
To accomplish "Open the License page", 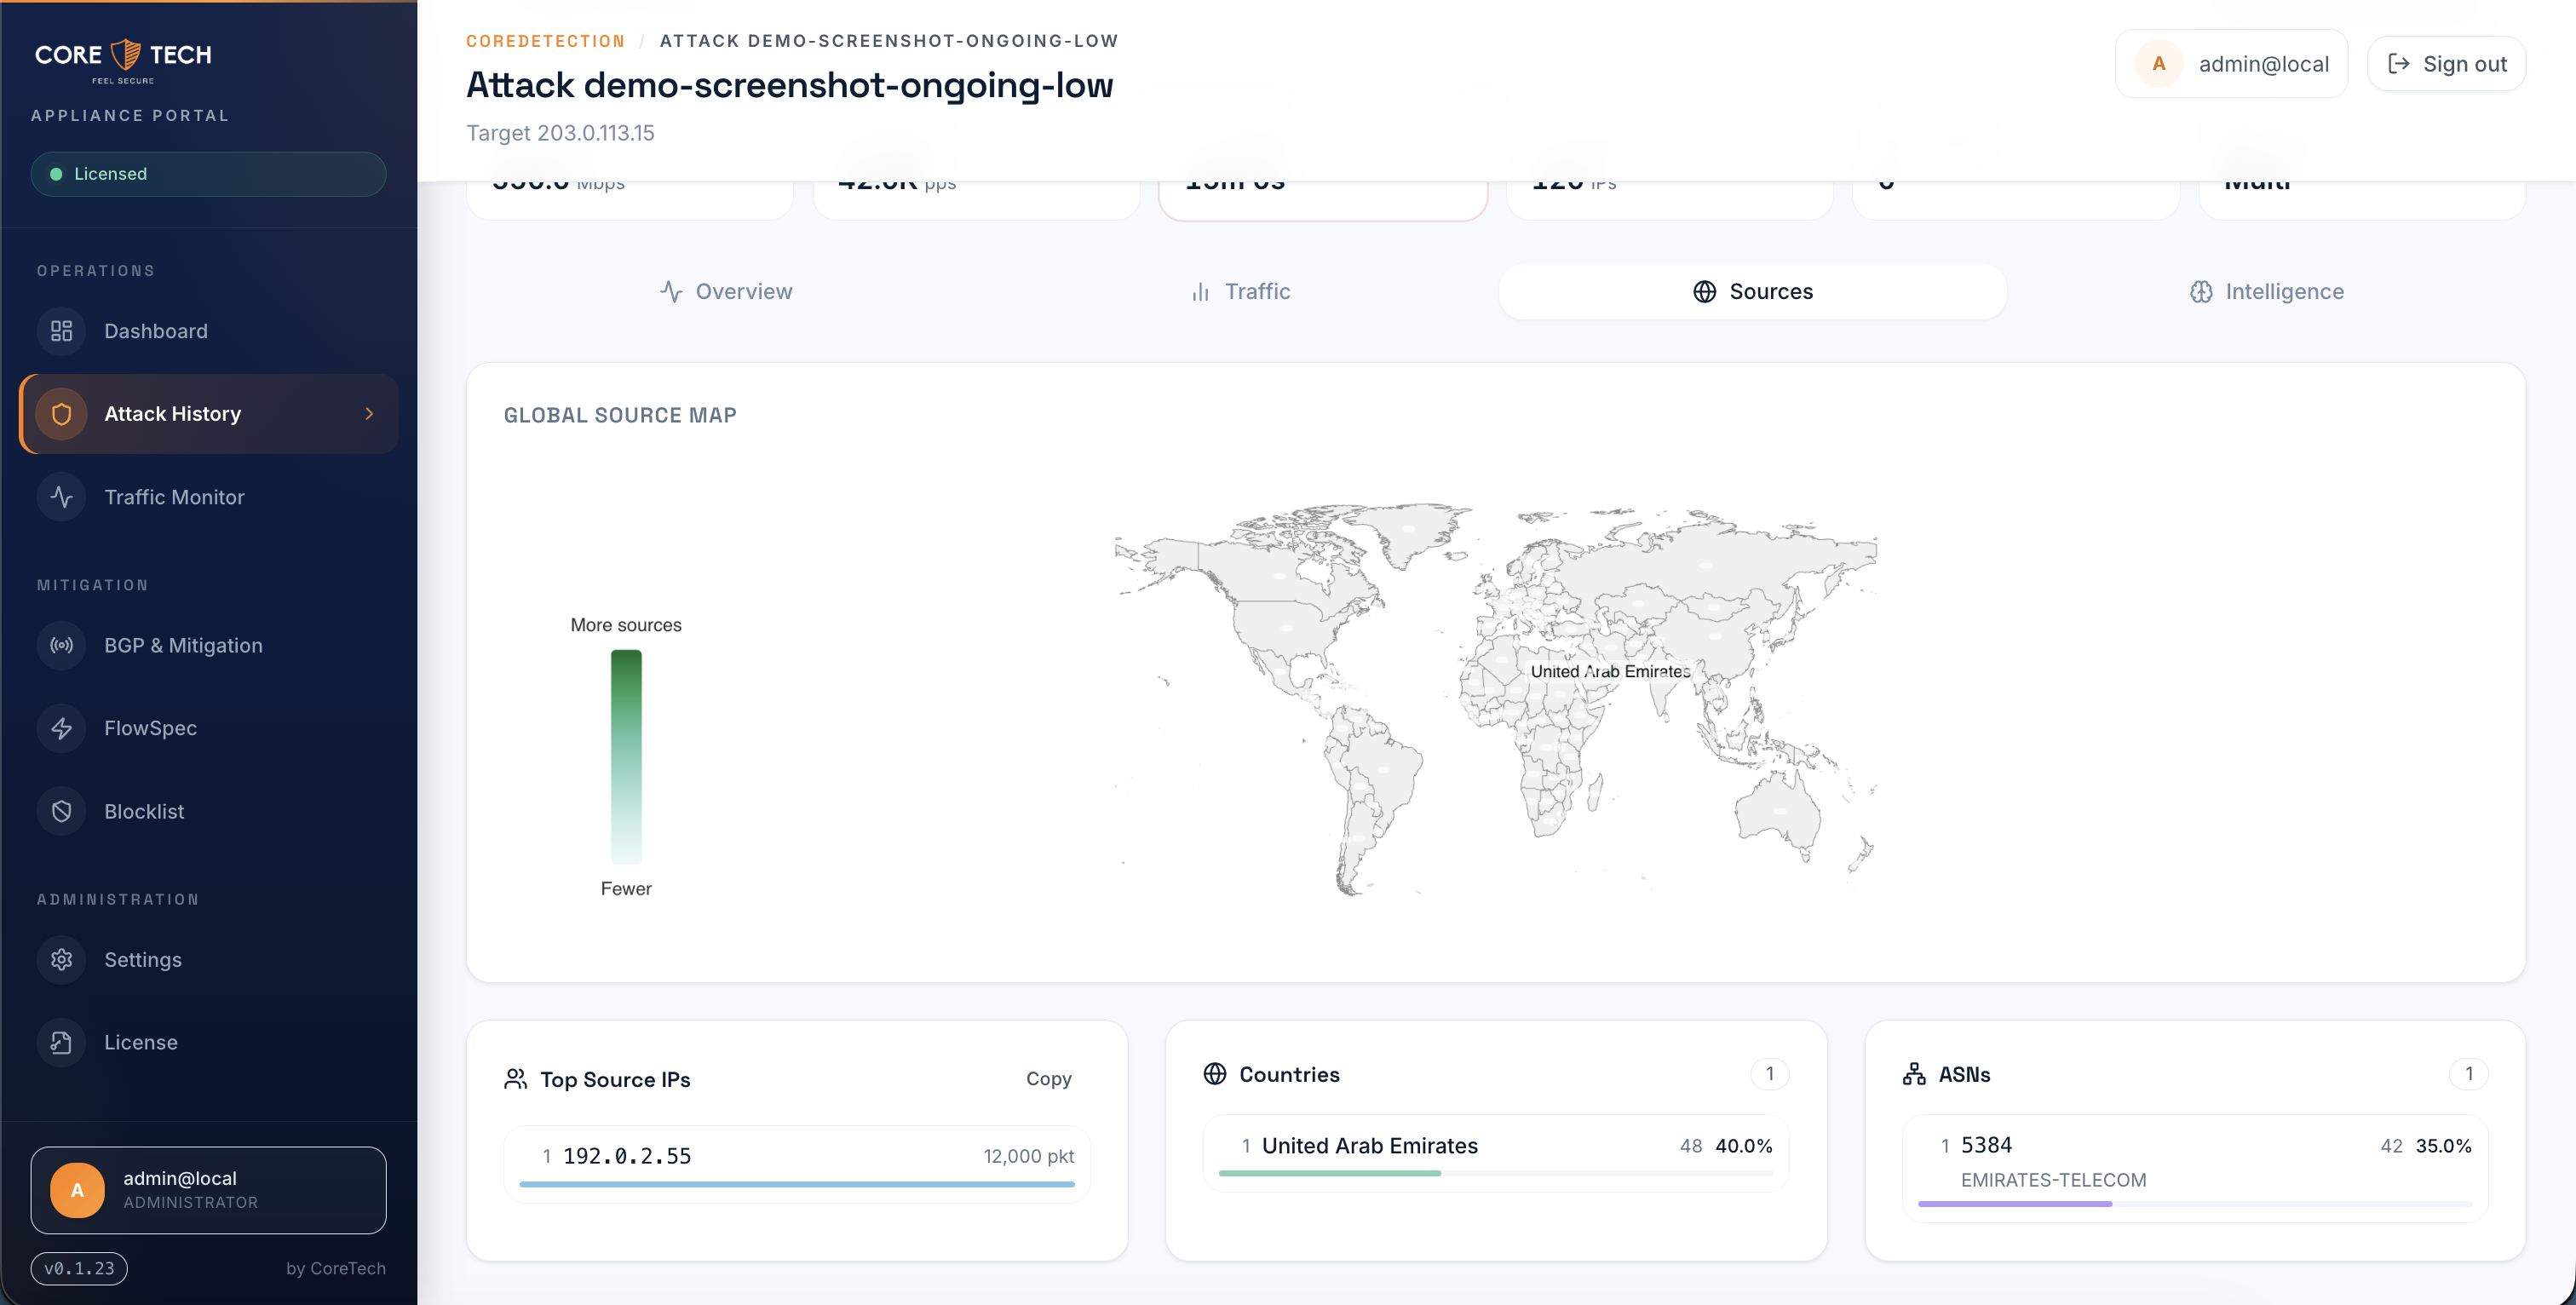I will [208, 1042].
